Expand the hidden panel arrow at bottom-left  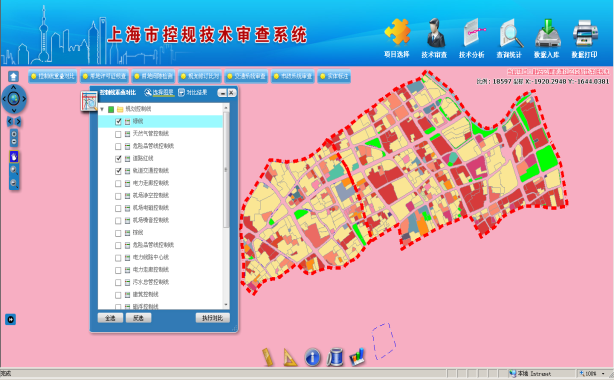coord(11,319)
